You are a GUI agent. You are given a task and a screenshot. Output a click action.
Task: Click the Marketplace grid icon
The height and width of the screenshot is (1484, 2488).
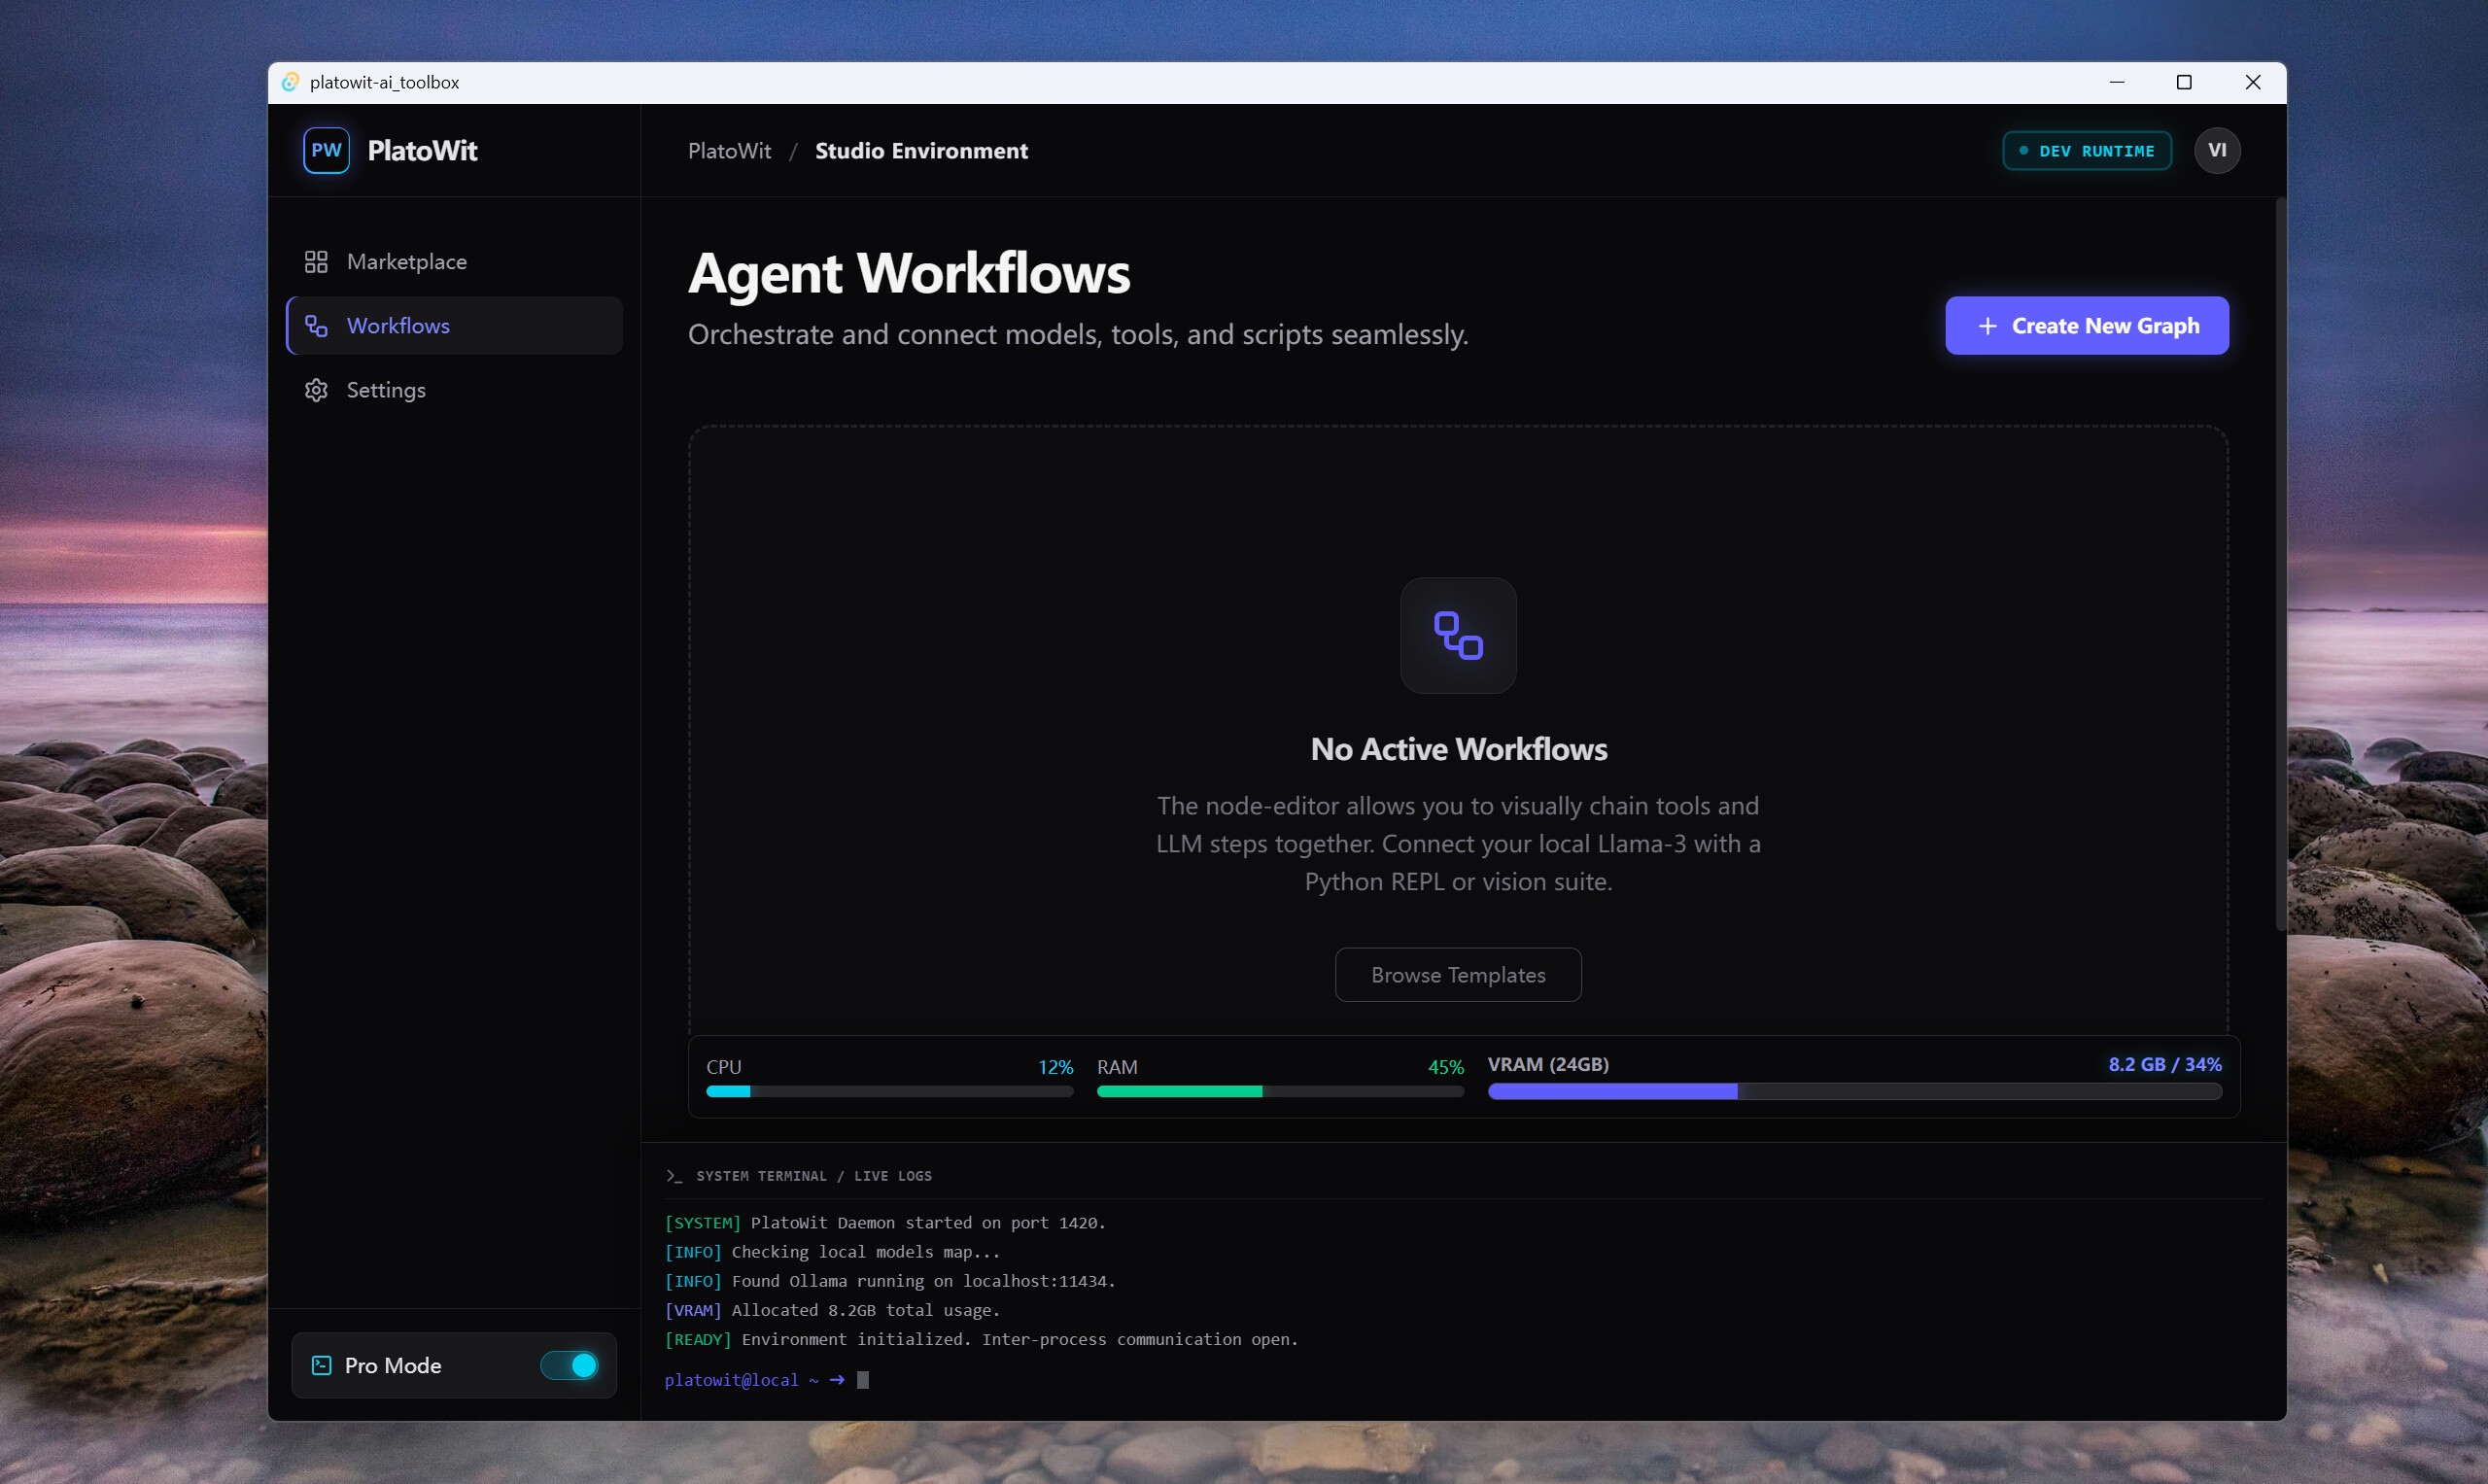click(316, 262)
